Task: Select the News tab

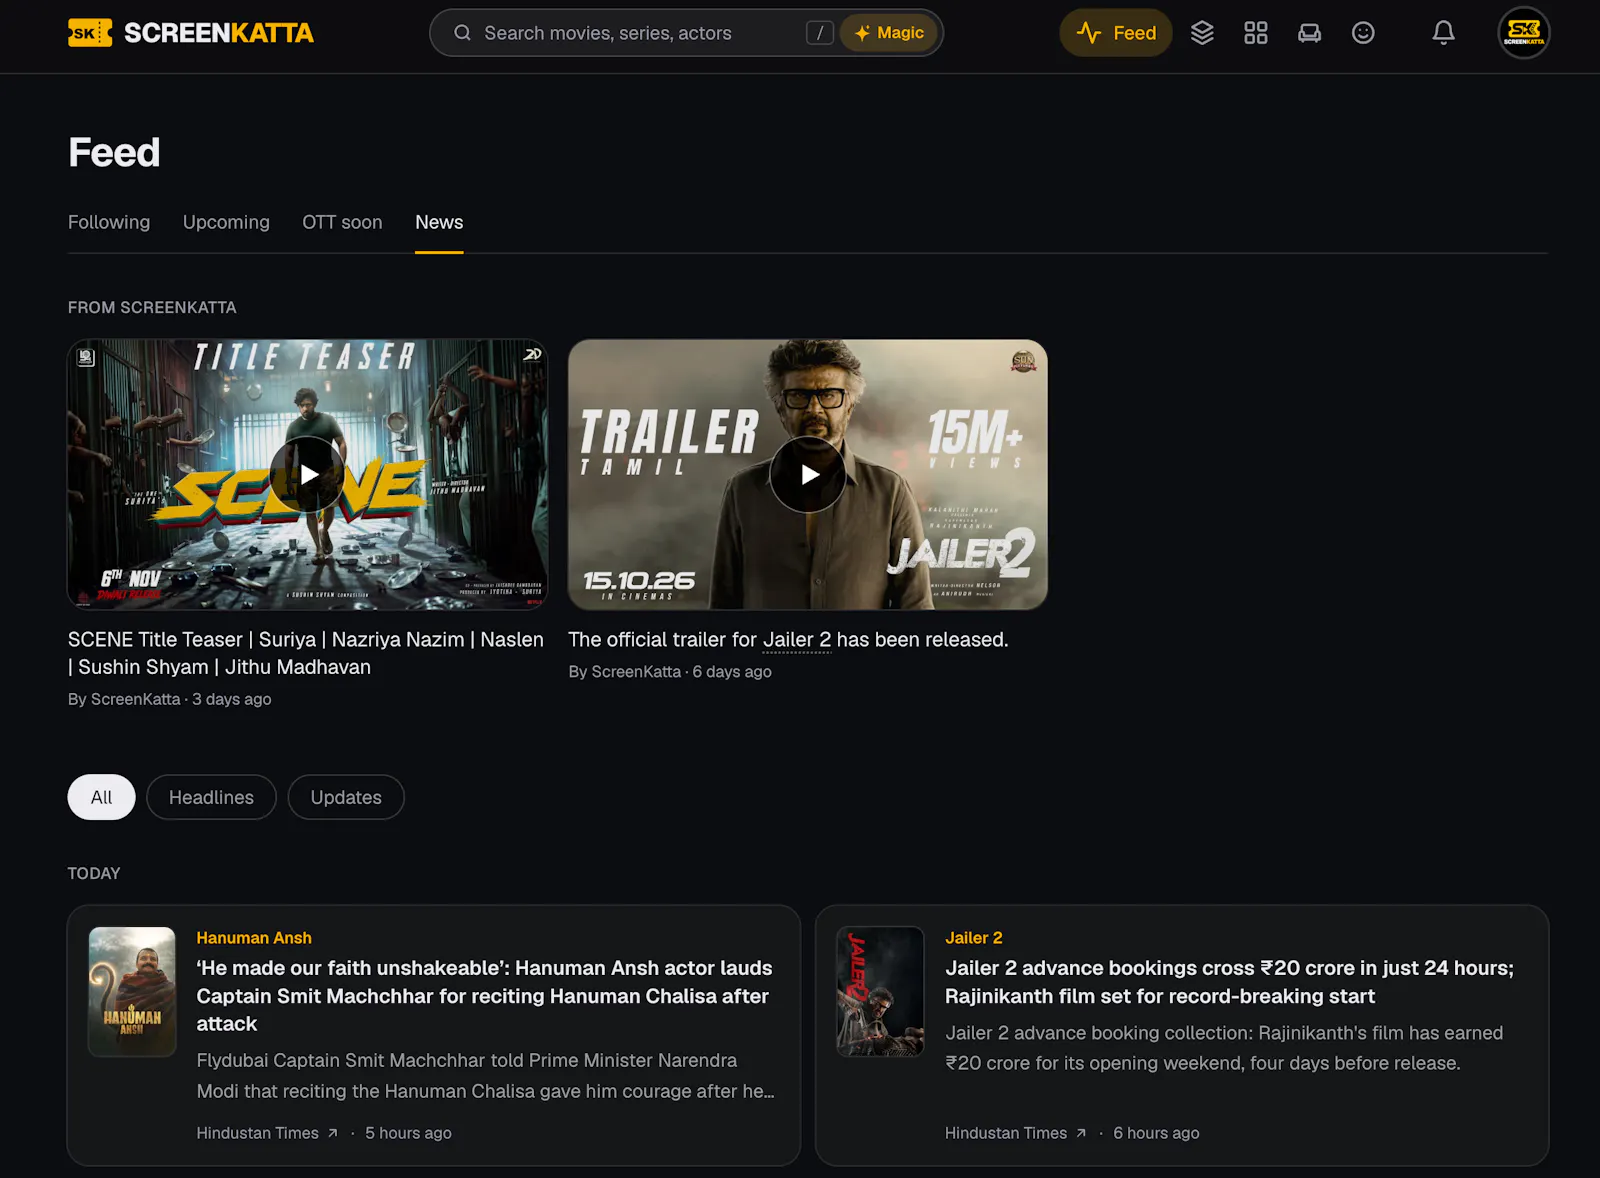Action: pyautogui.click(x=439, y=222)
